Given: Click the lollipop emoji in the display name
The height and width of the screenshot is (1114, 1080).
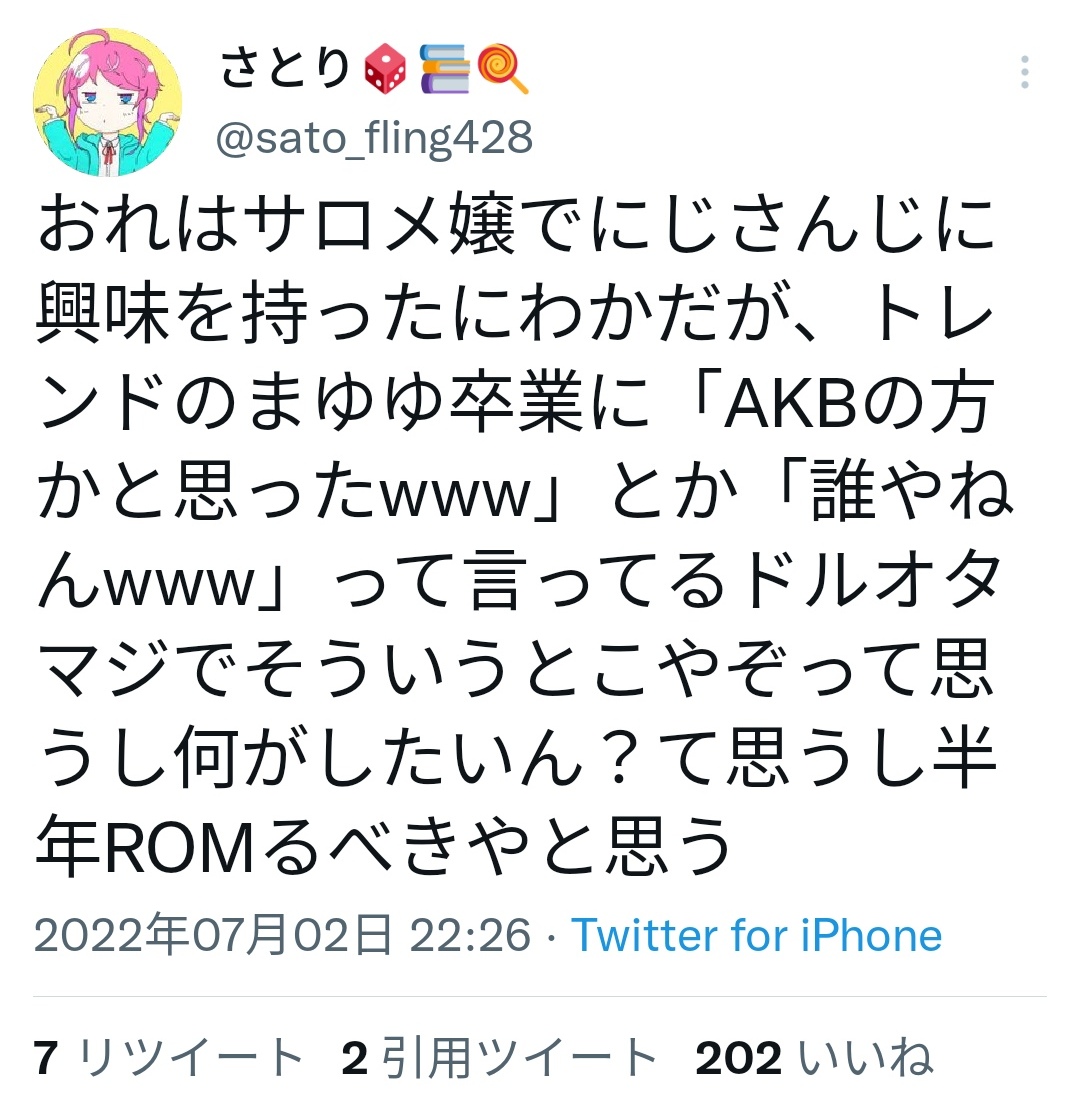Looking at the screenshot, I should point(503,69).
